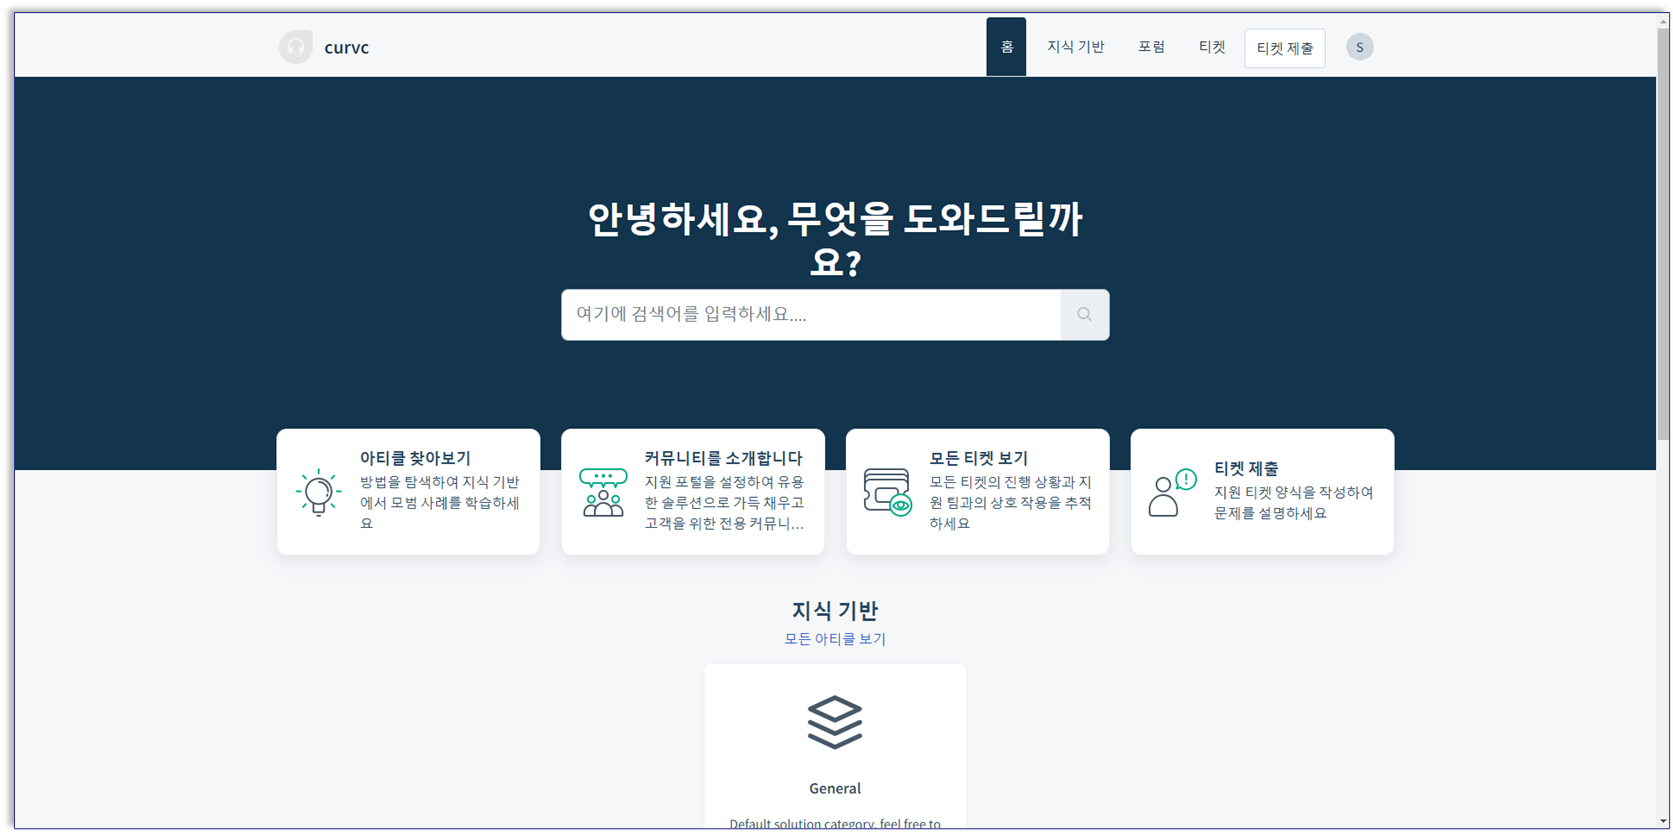Screen dimensions: 1673x835
Task: Click the 티켓 제출 card title
Action: (1246, 468)
